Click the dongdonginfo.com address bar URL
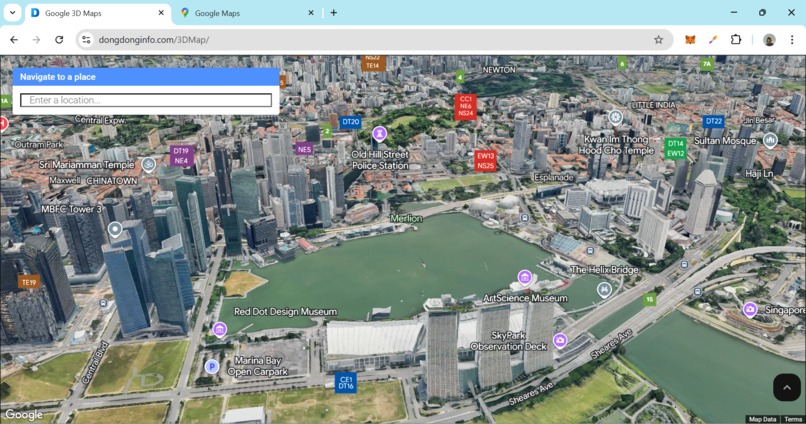Viewport: 806px width, 424px height. click(x=154, y=40)
